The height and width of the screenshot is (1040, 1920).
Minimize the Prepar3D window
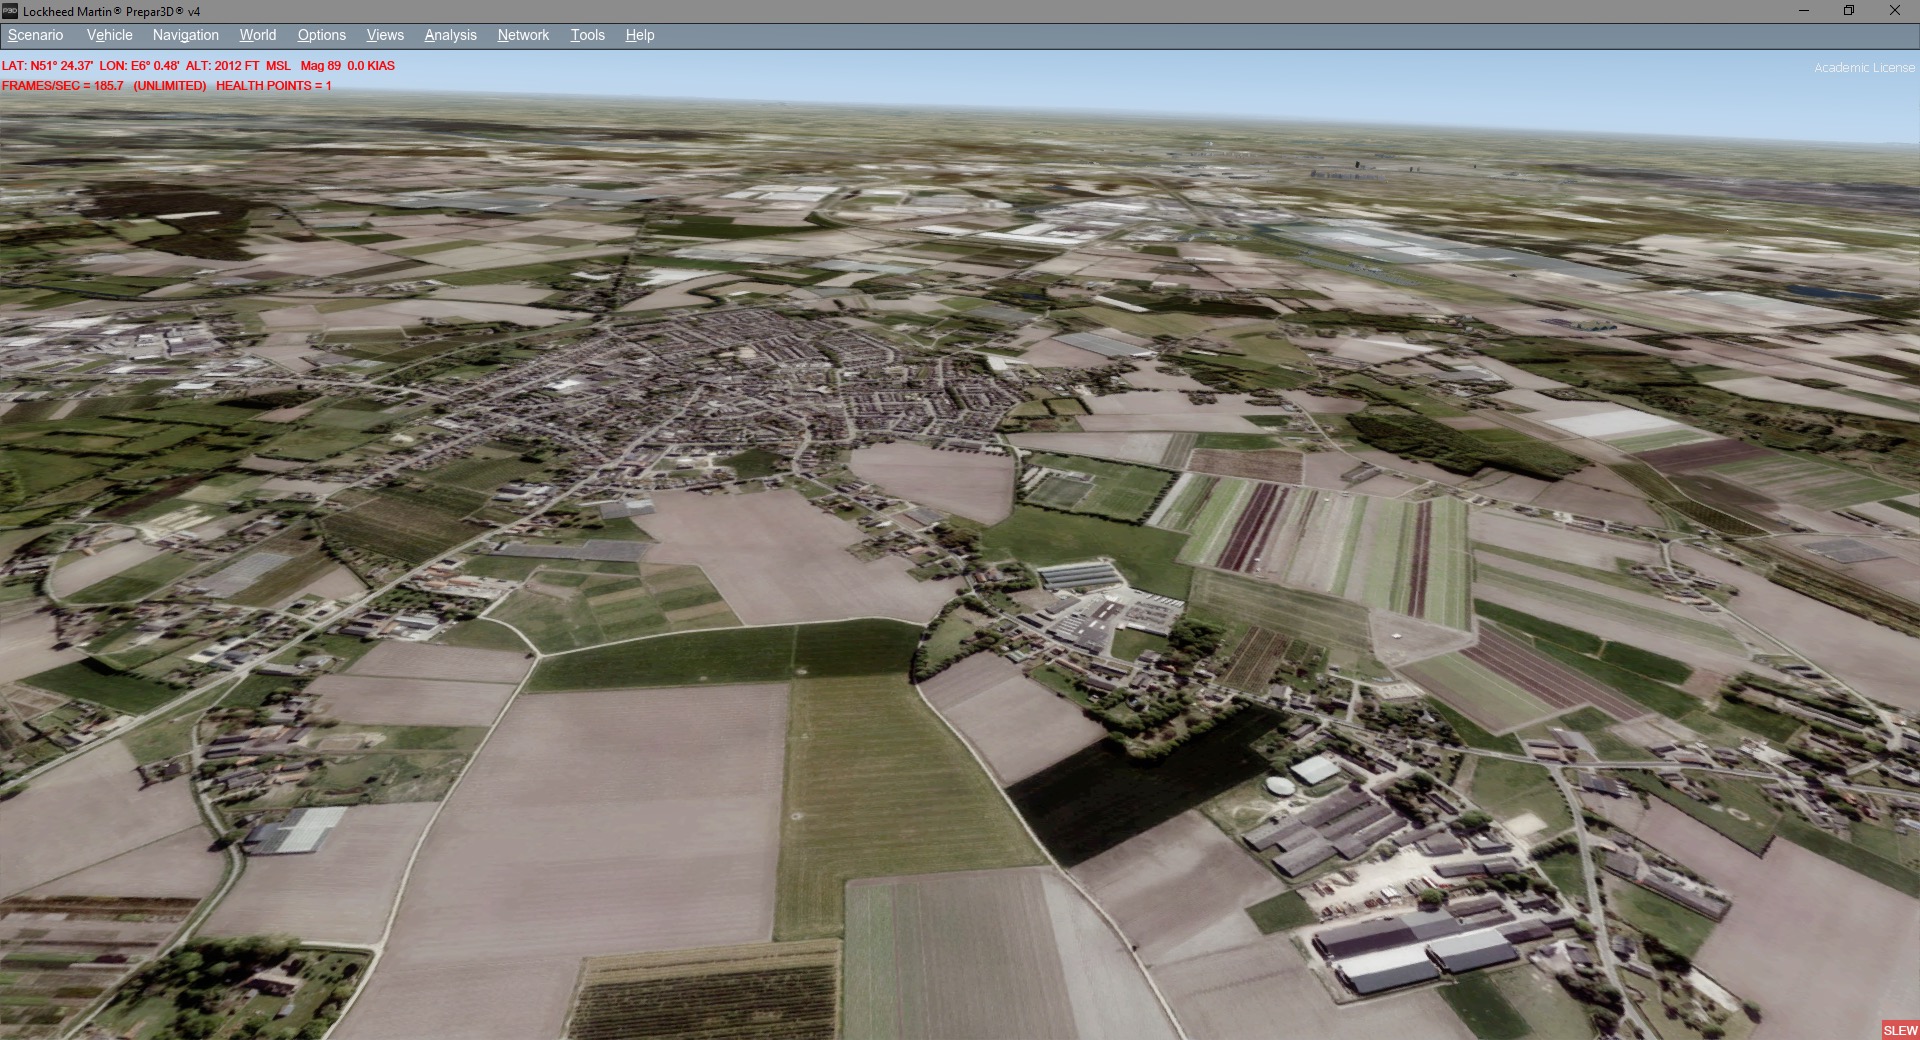coord(1804,11)
